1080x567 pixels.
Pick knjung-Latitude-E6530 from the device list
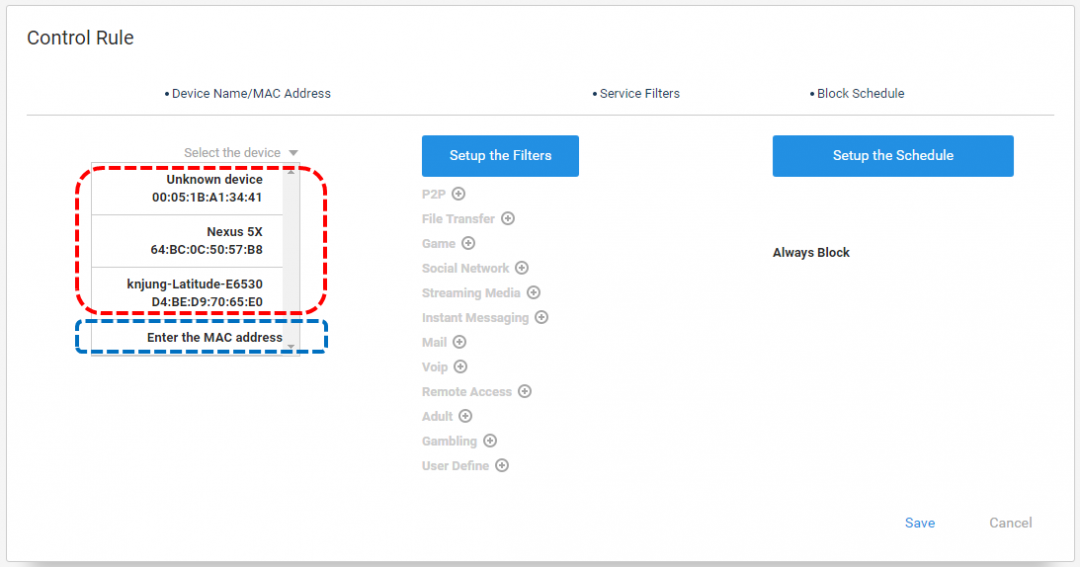tap(187, 293)
